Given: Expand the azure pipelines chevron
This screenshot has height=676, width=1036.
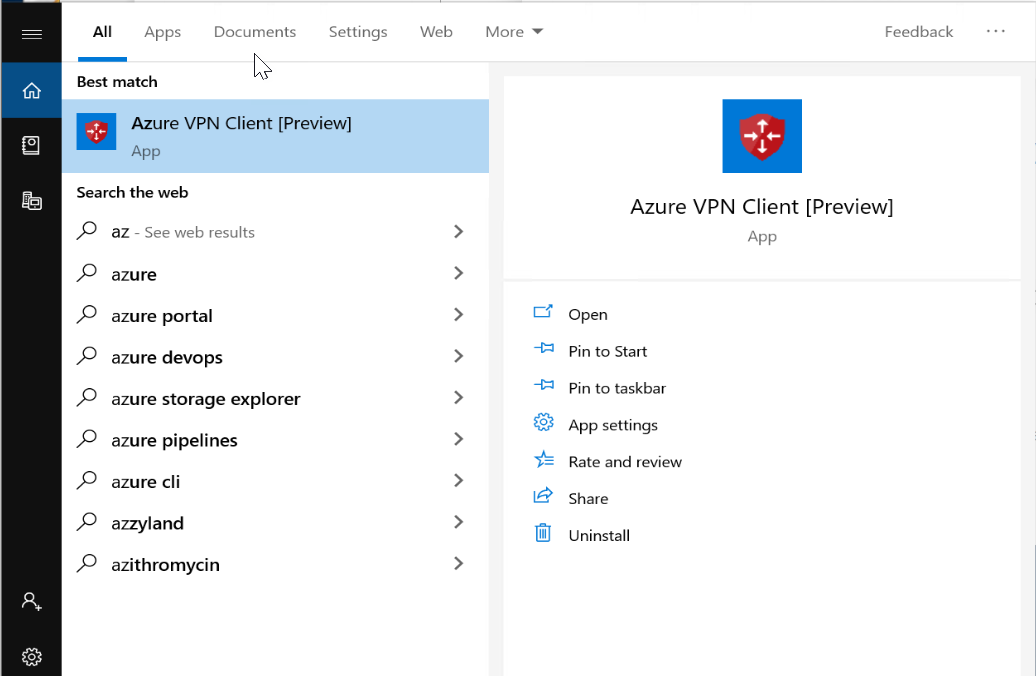Looking at the screenshot, I should 459,439.
